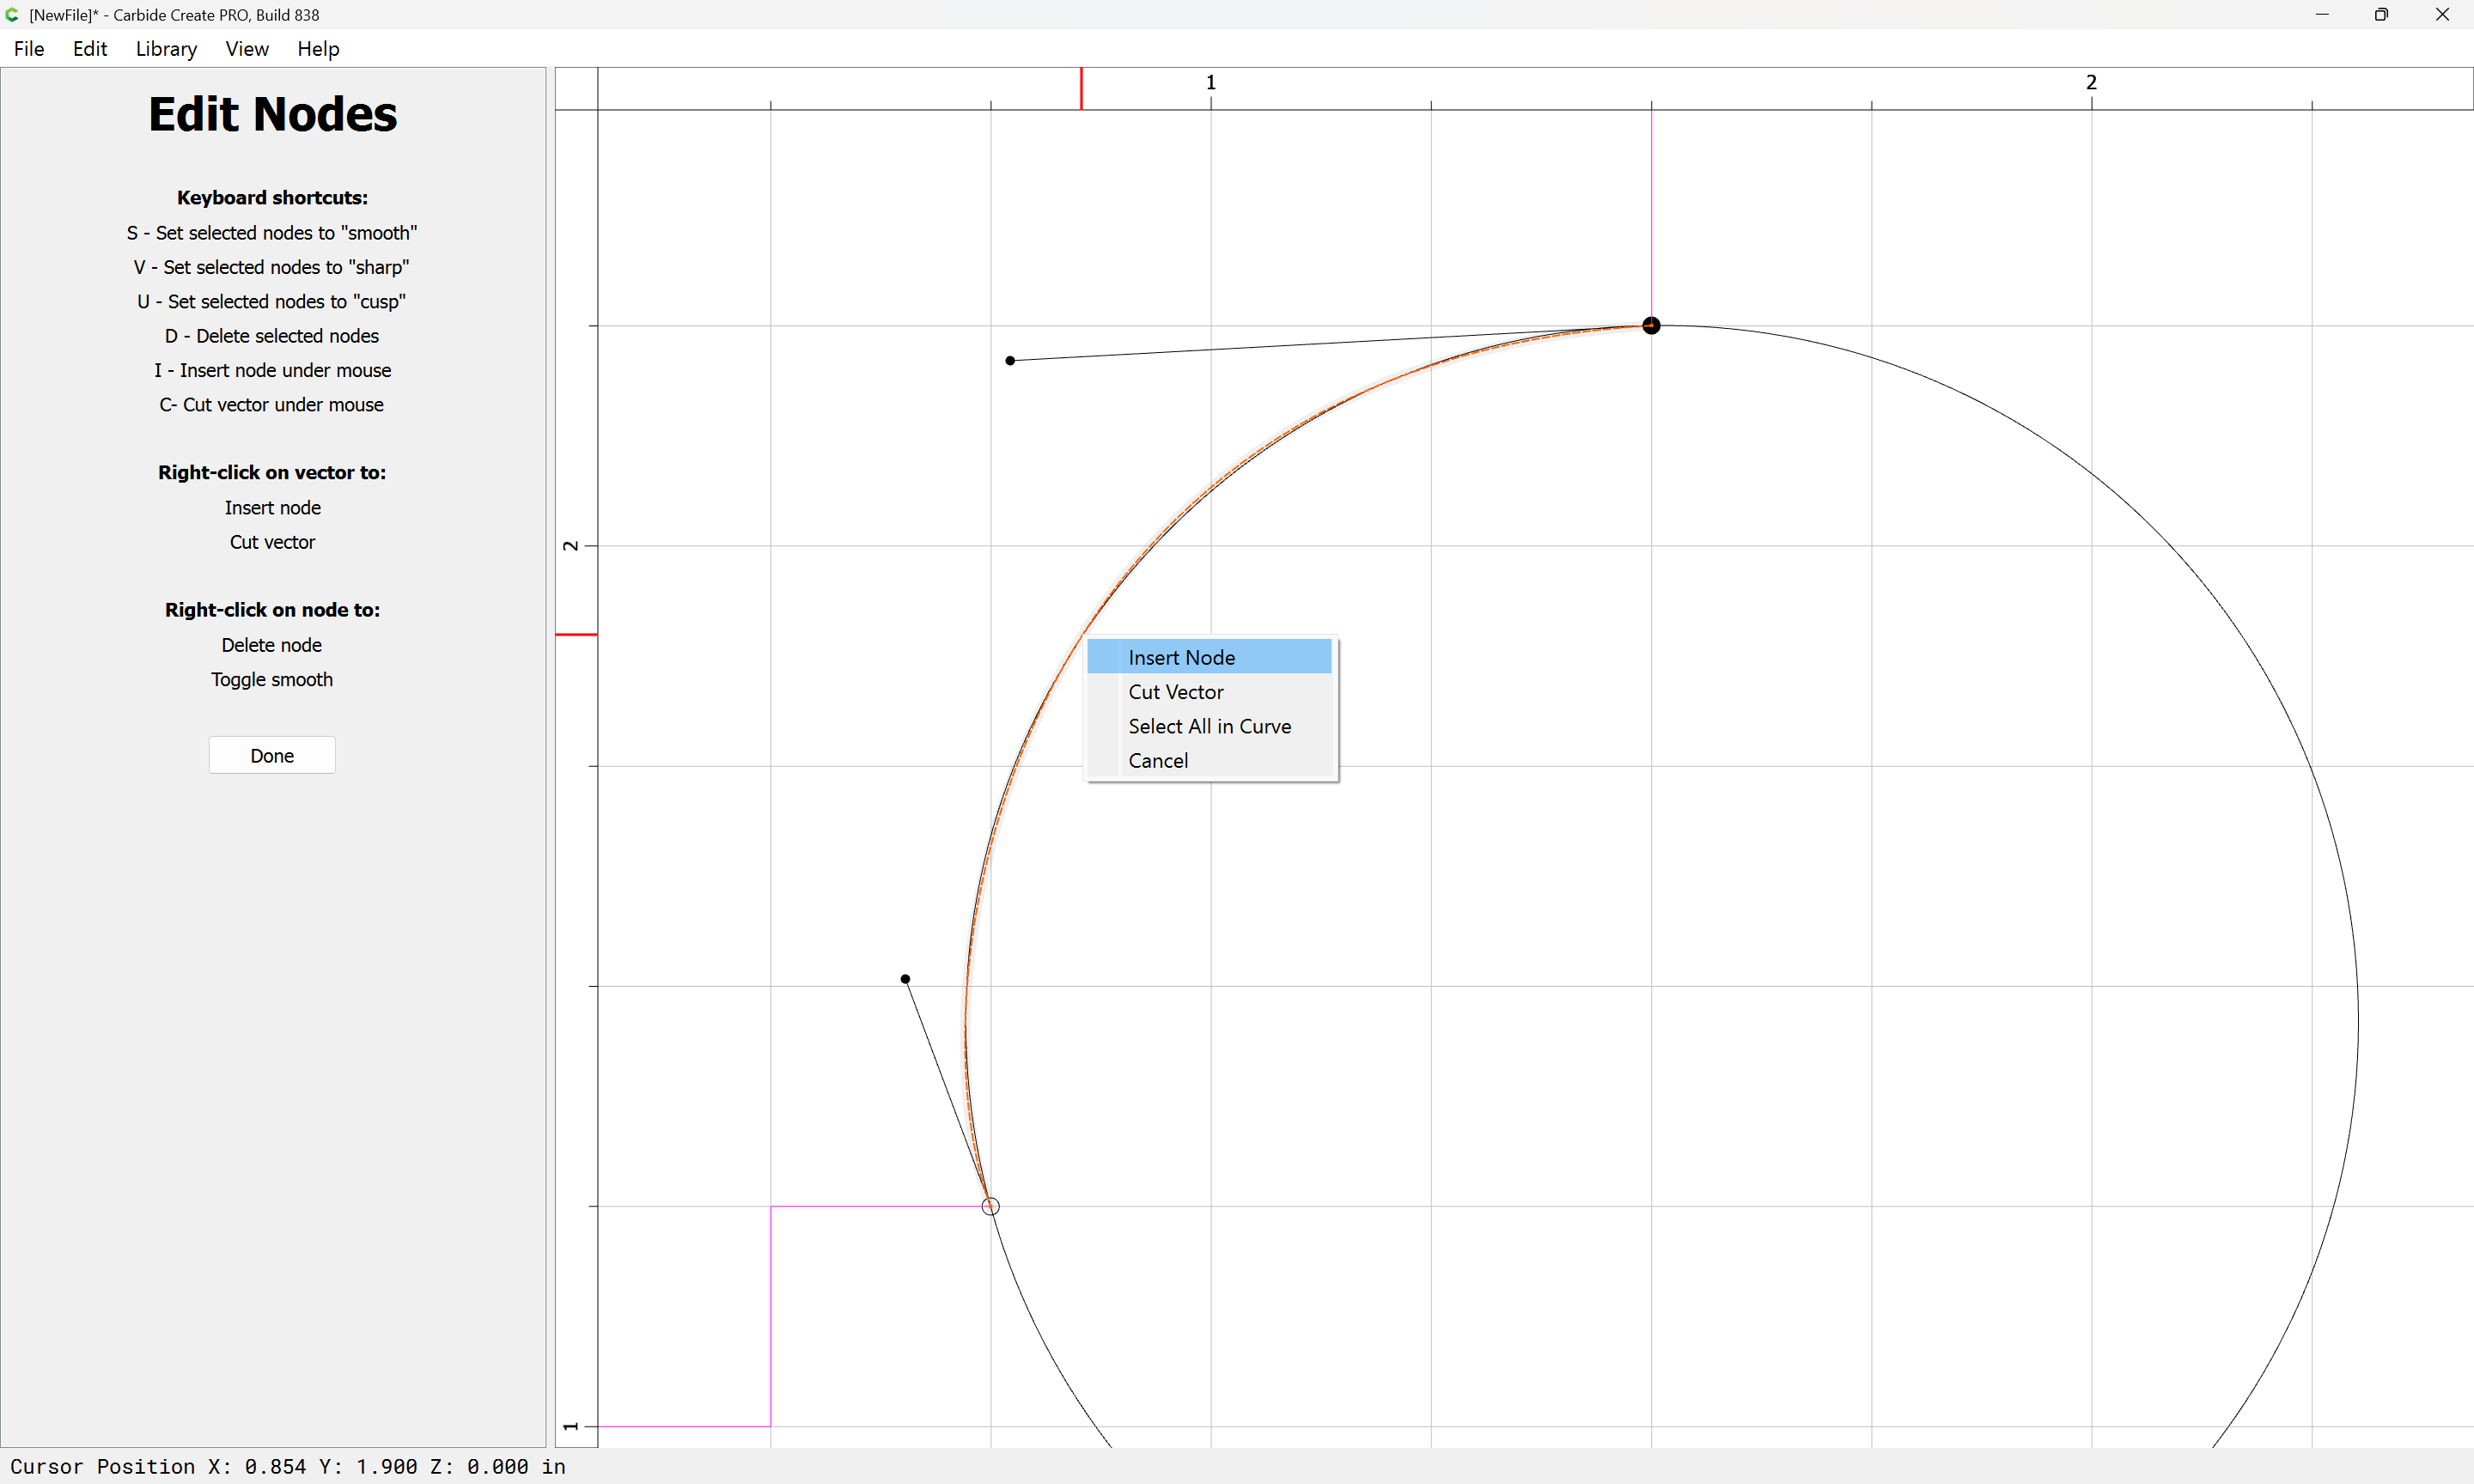This screenshot has height=1484, width=2474.
Task: Click the lower bezier control handle dot
Action: (905, 979)
